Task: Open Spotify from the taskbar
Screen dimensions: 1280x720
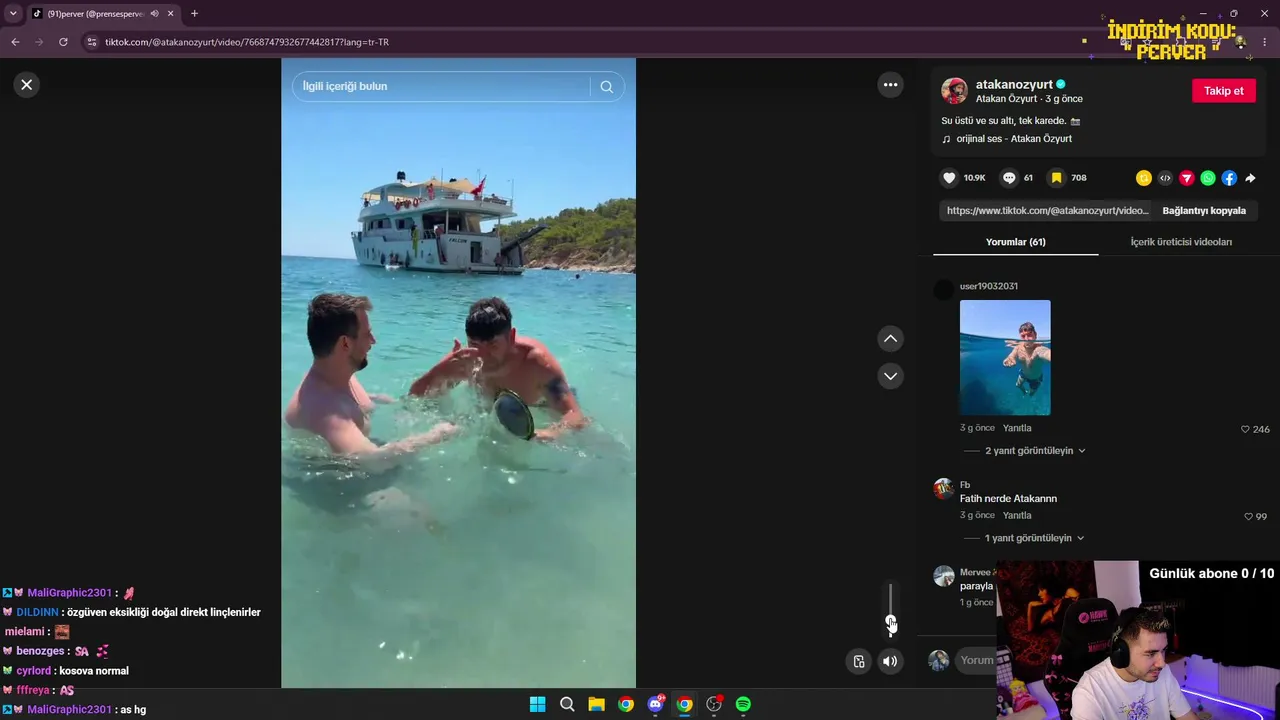Action: click(x=743, y=704)
